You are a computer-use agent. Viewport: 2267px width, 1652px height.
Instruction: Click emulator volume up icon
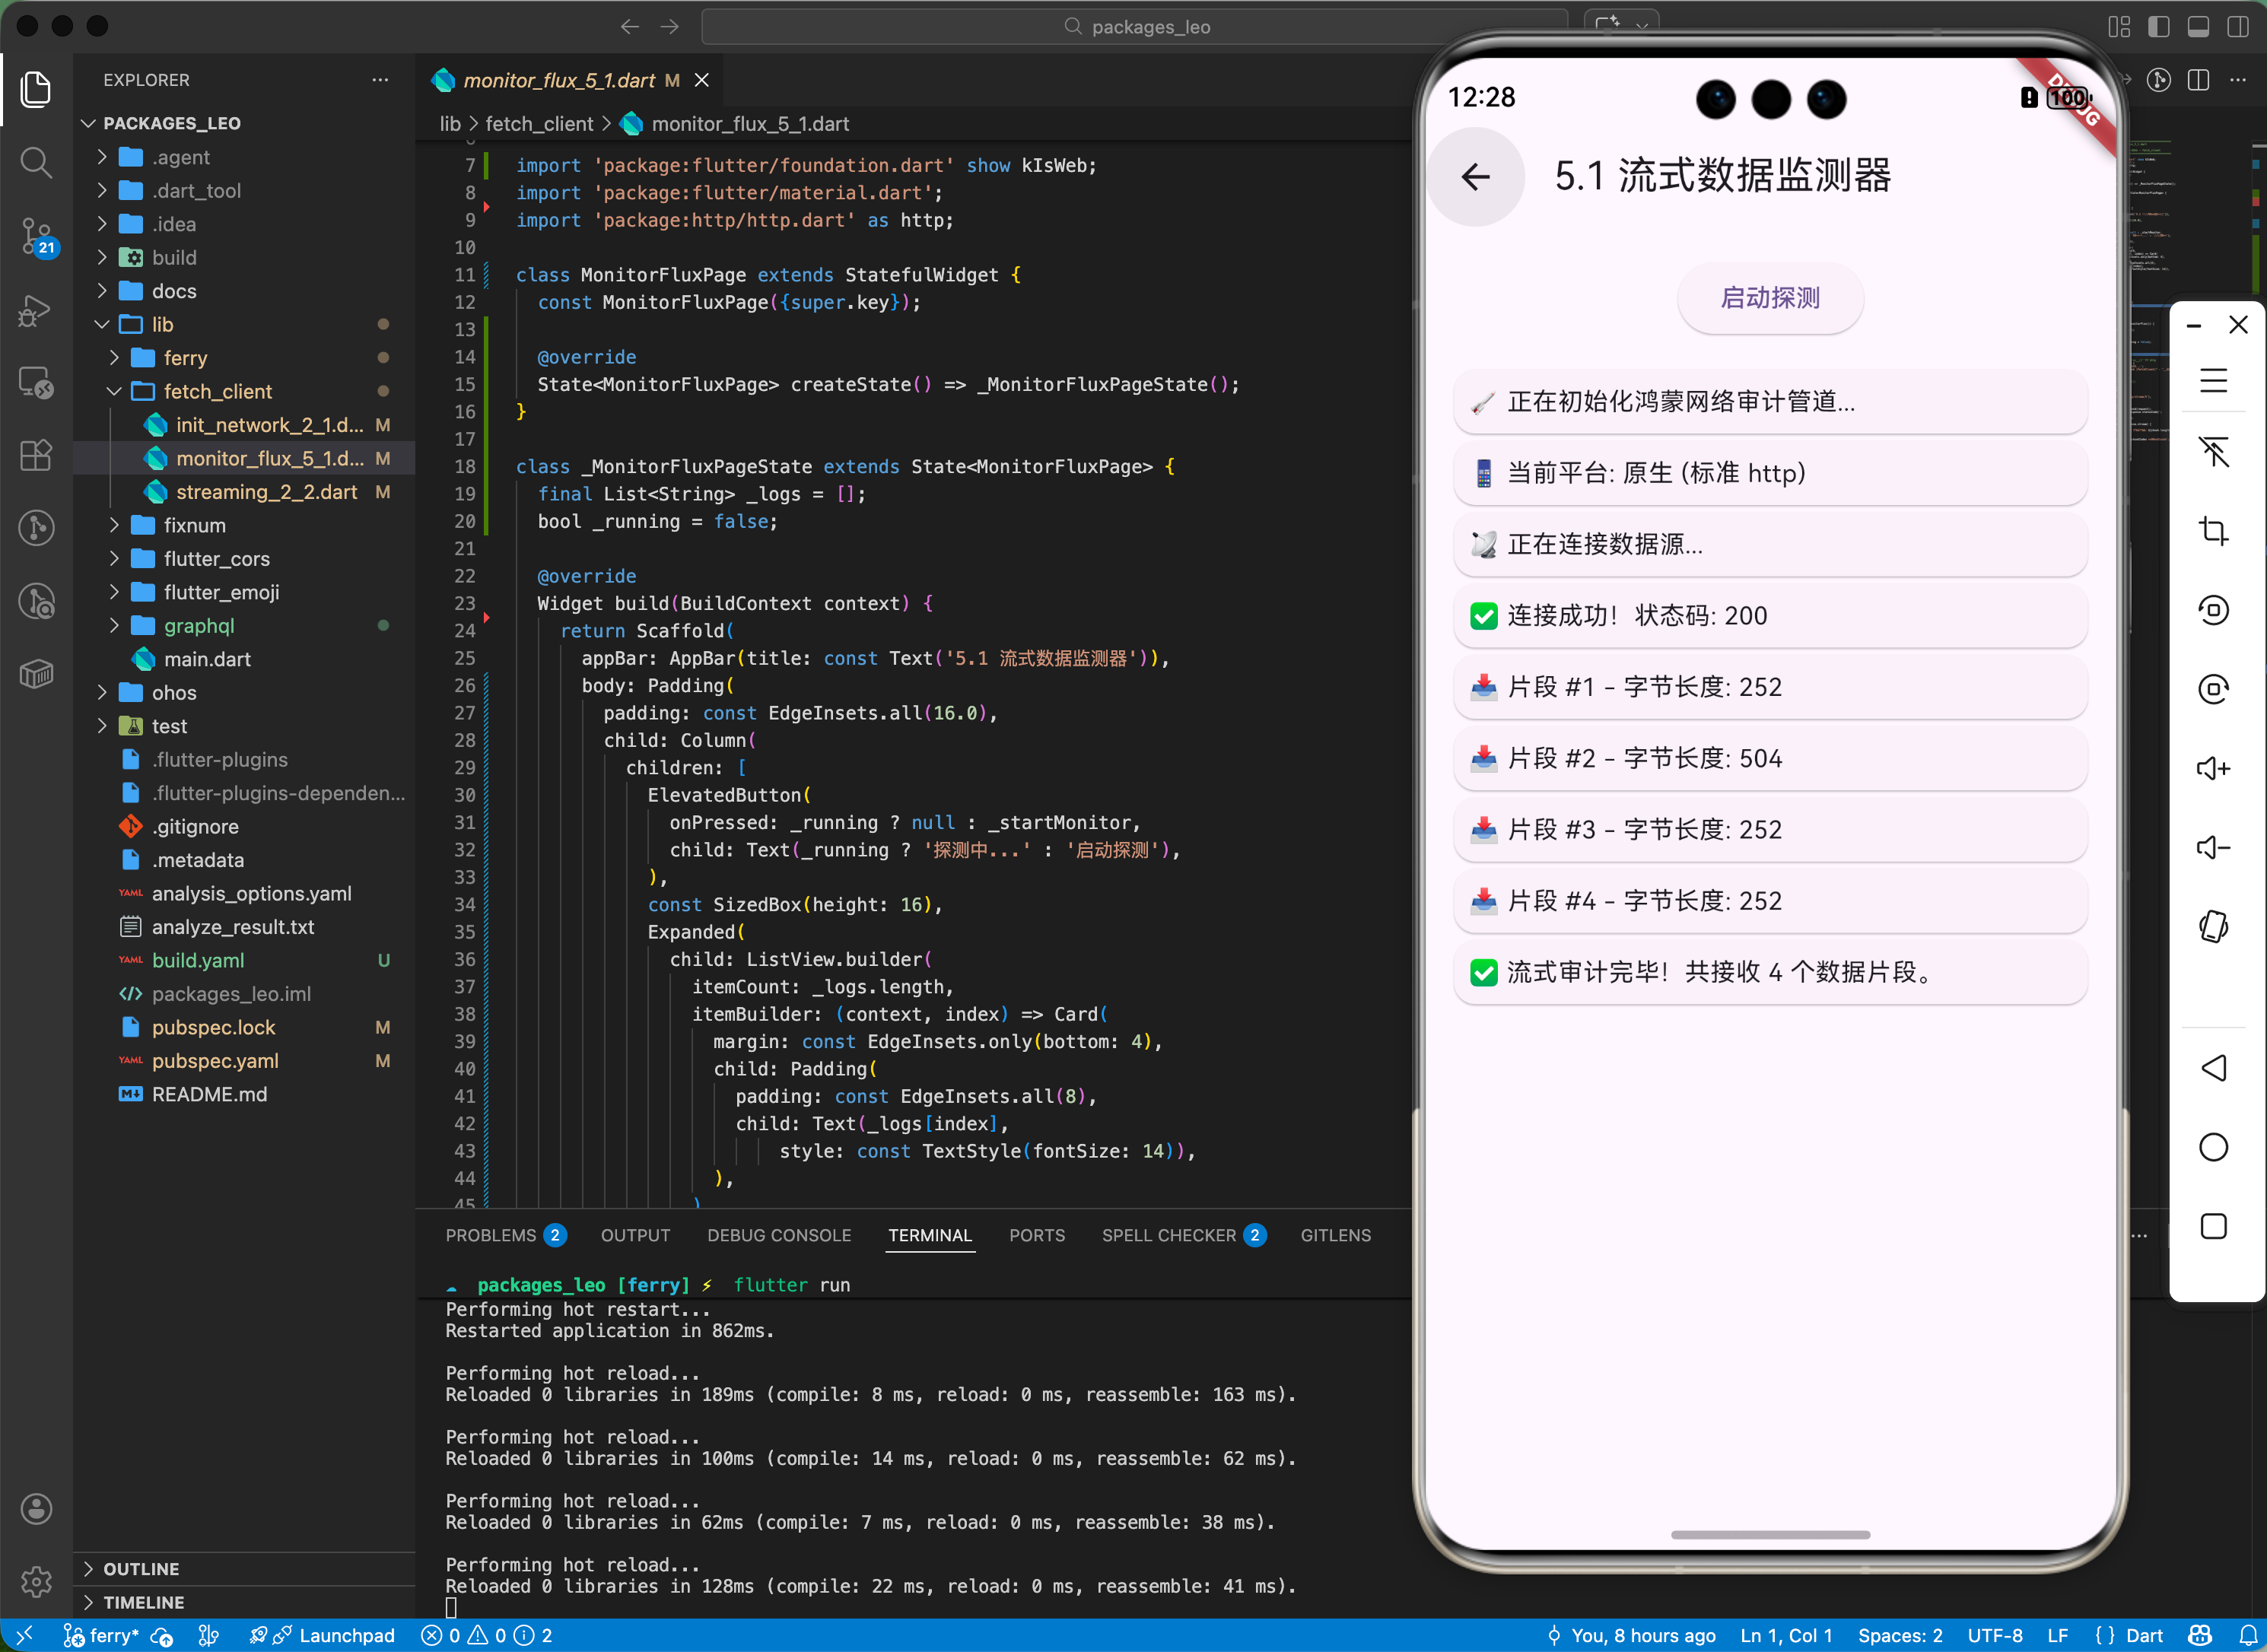point(2213,768)
